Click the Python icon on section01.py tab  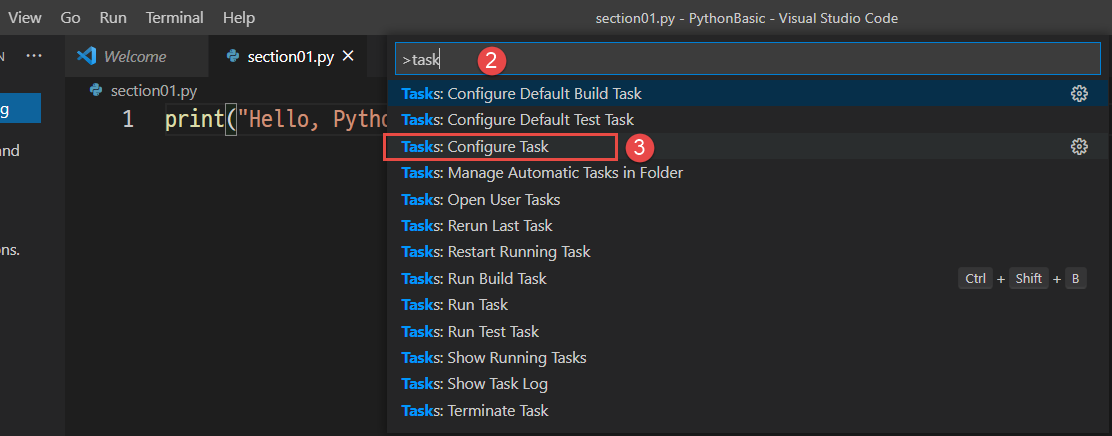coord(232,57)
